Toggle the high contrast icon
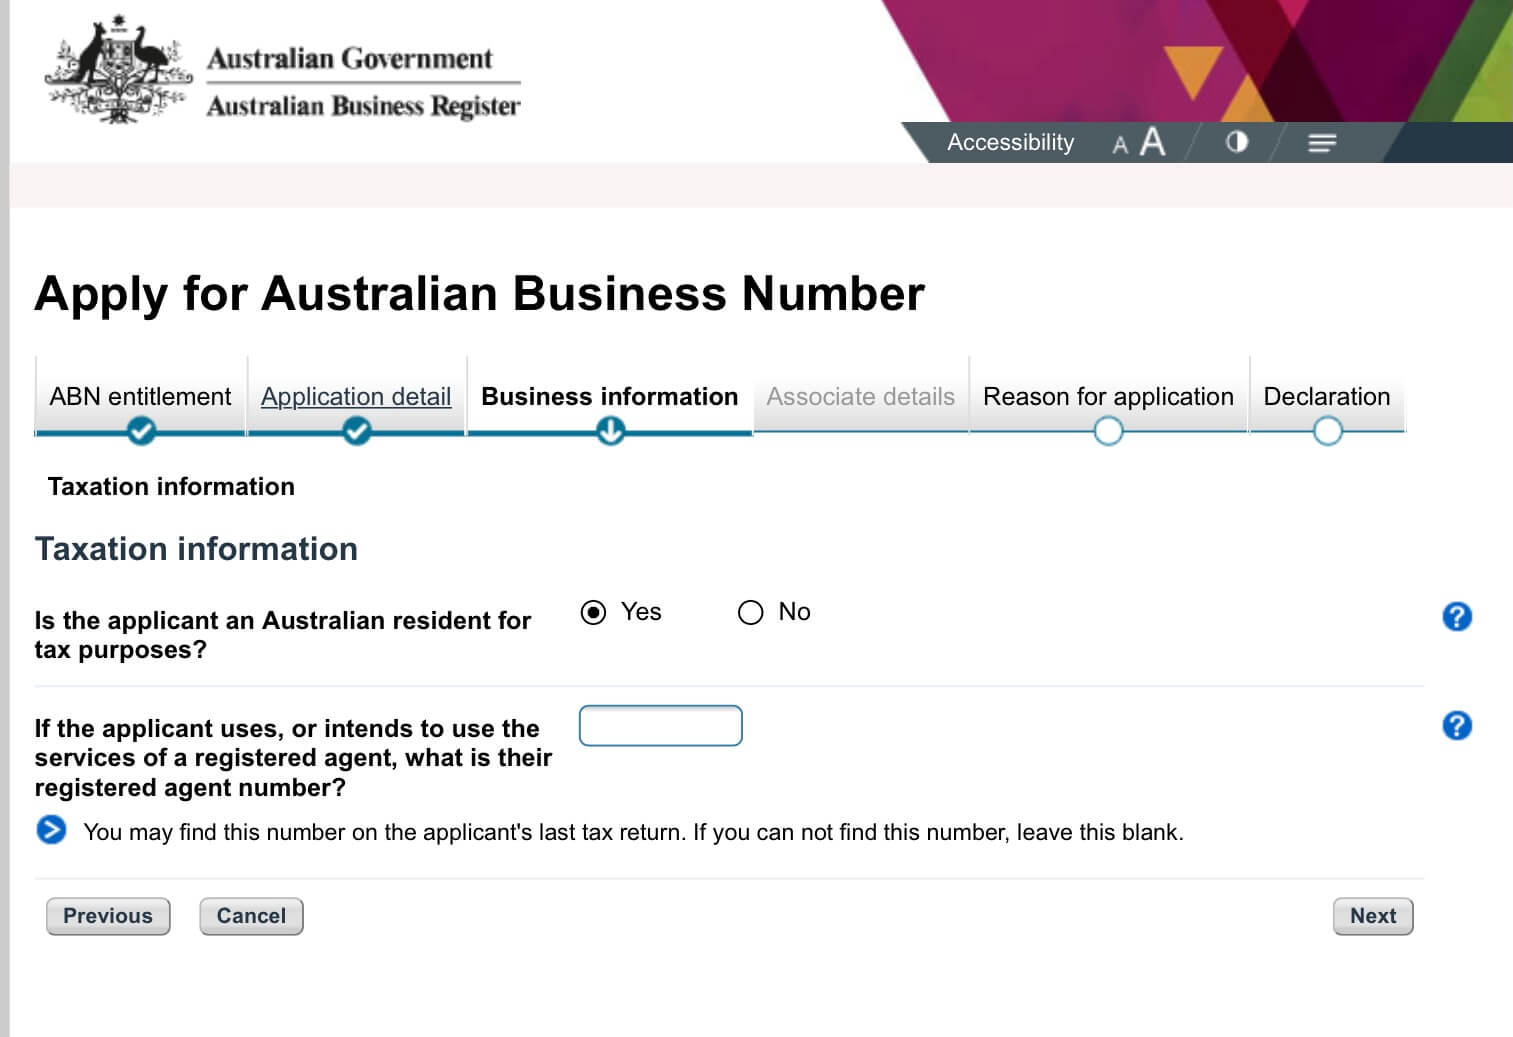 [1237, 142]
